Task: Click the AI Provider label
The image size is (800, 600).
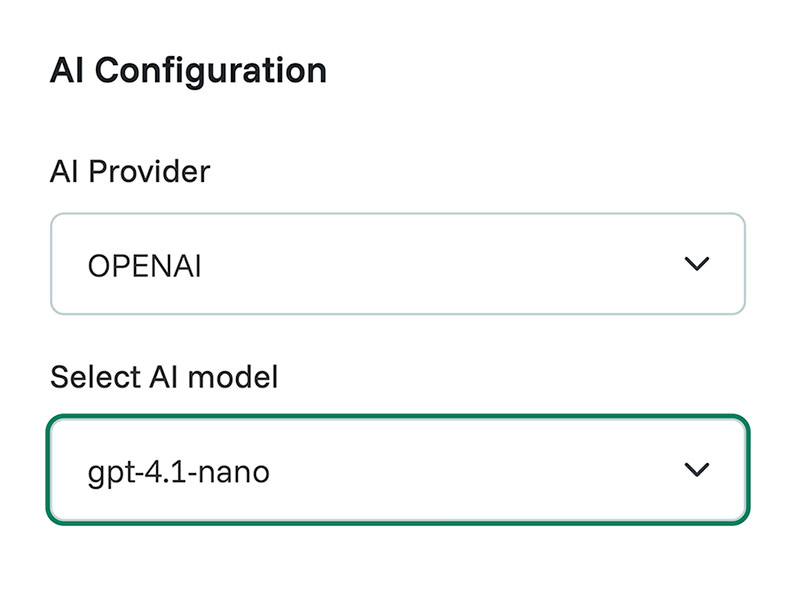Action: (130, 172)
